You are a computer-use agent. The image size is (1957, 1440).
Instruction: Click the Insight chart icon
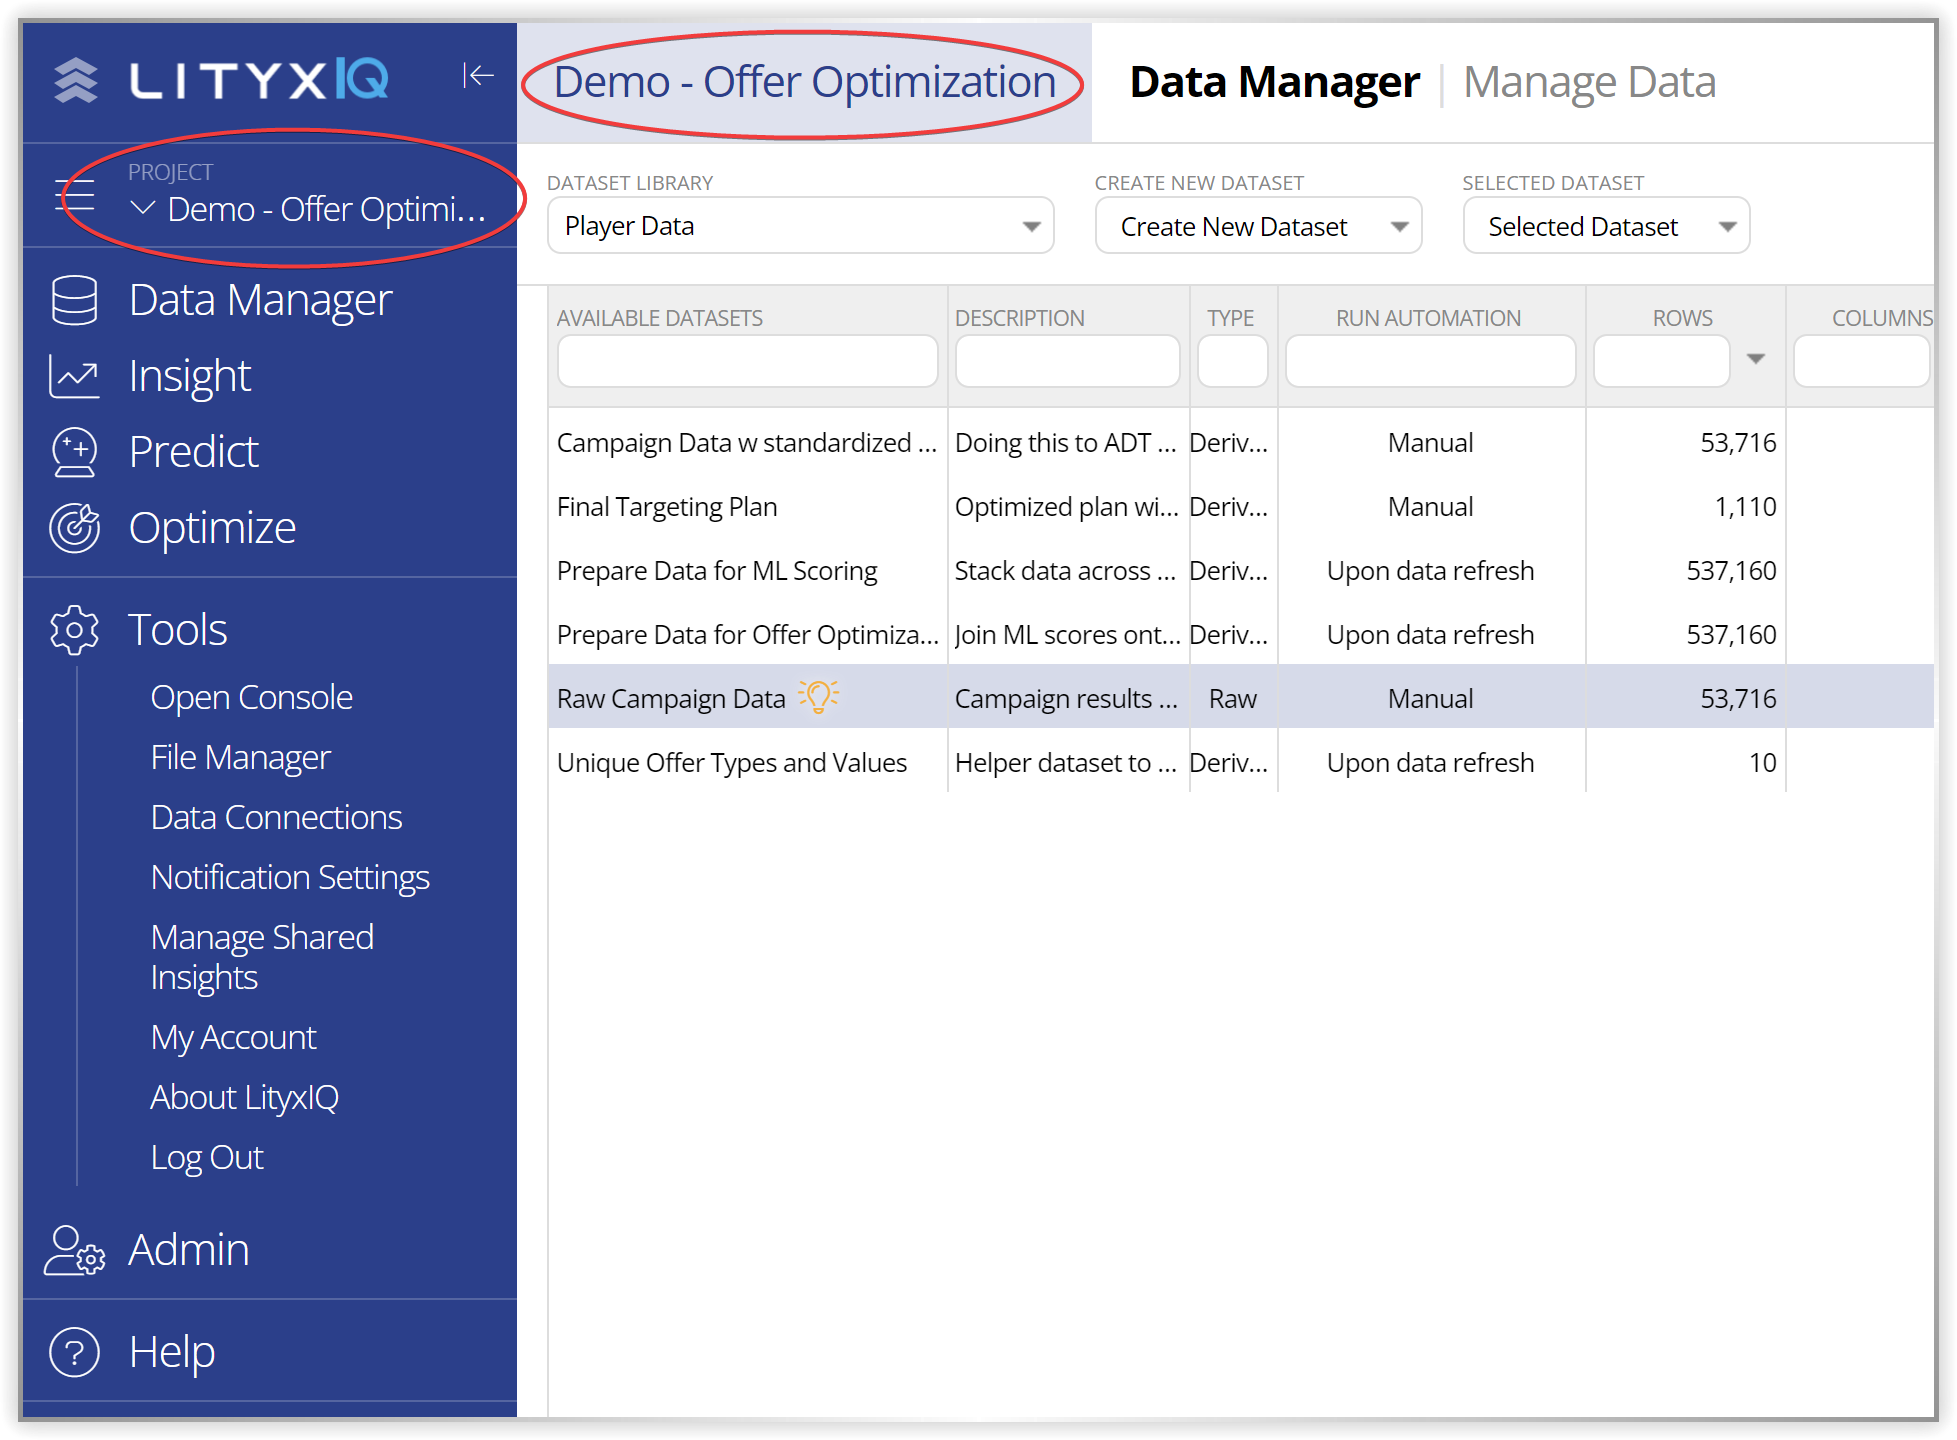[74, 377]
